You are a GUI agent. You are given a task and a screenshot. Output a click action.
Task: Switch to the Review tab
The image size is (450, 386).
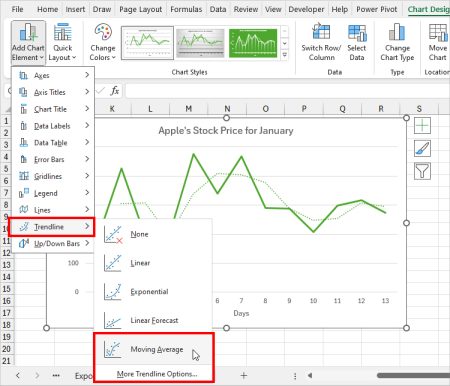(246, 9)
